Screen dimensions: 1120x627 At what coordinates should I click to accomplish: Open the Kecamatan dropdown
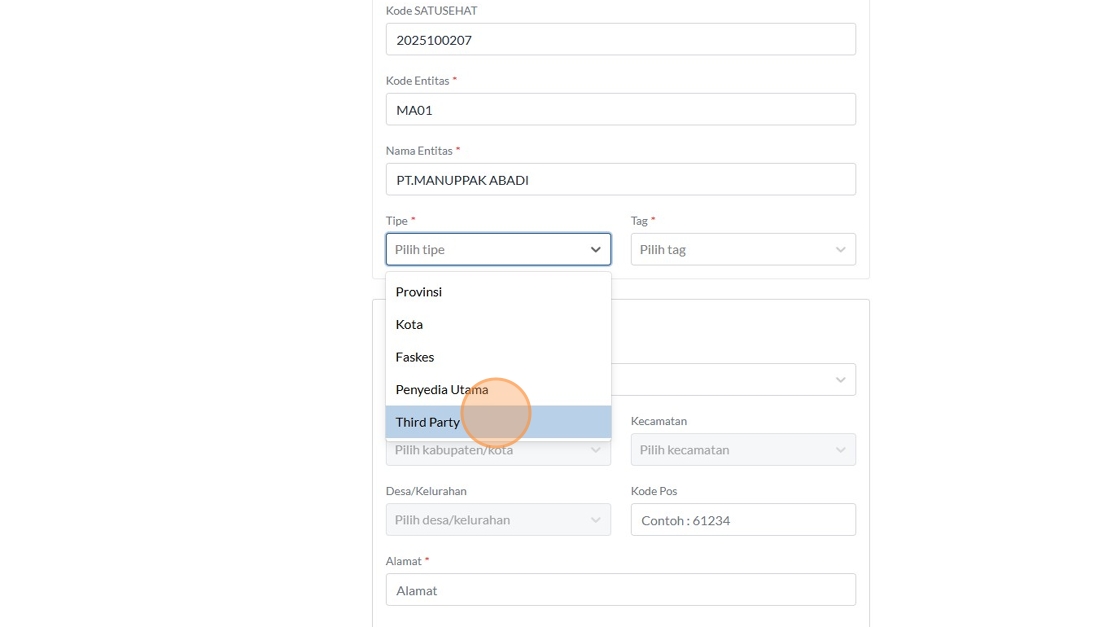(x=730, y=450)
